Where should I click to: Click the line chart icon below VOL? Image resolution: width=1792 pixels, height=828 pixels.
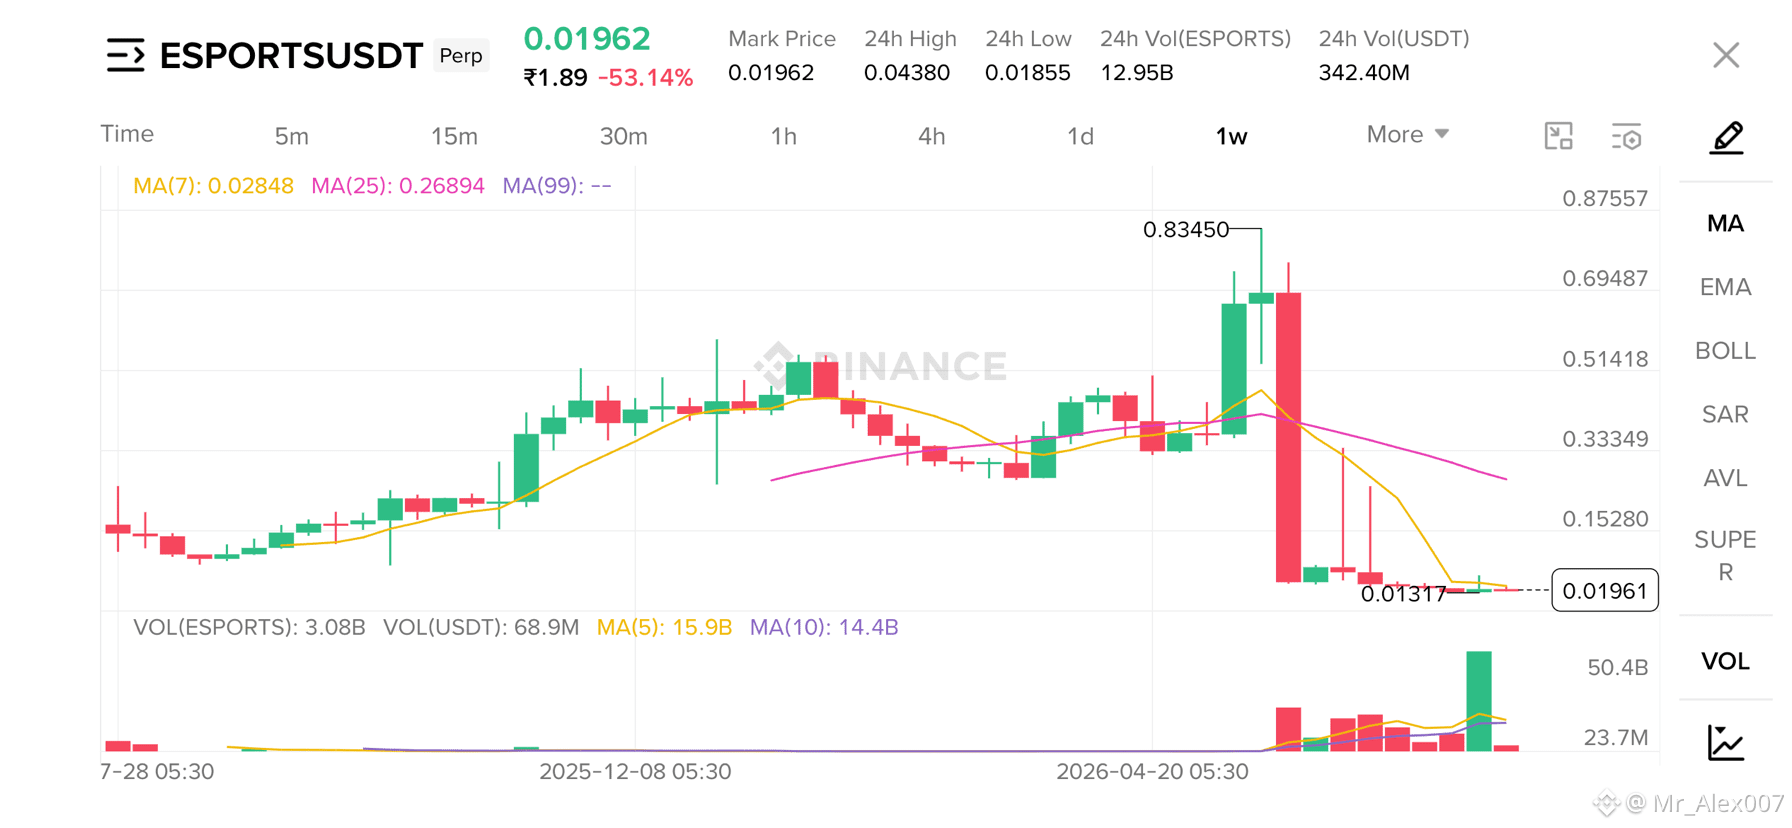click(1726, 742)
